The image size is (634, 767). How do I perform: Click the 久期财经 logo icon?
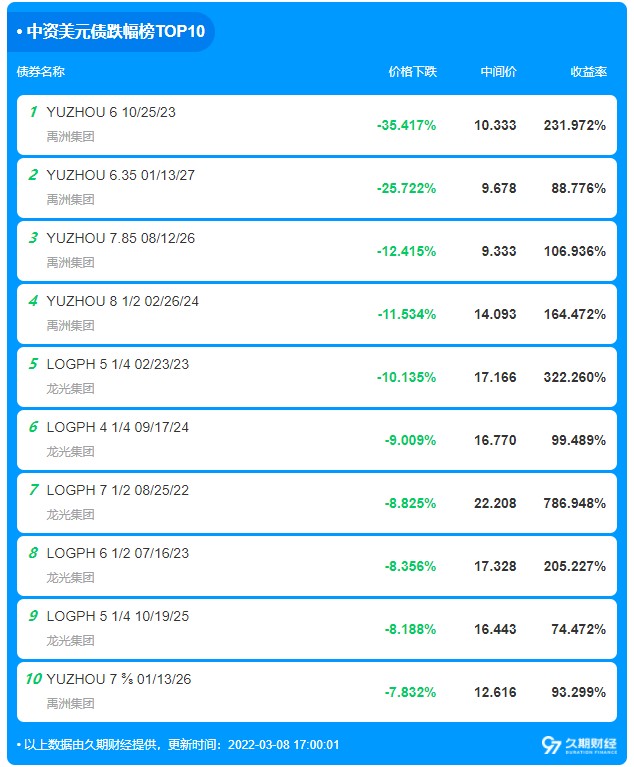[579, 745]
